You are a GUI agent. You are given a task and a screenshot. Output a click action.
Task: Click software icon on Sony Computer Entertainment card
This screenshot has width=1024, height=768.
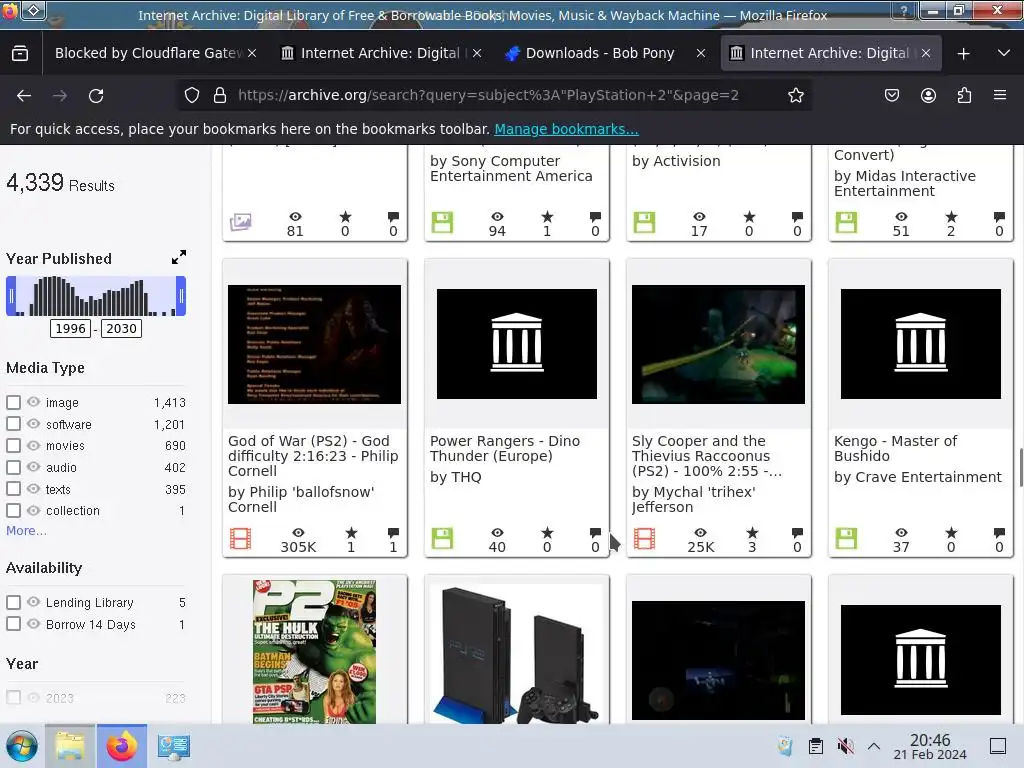click(442, 222)
